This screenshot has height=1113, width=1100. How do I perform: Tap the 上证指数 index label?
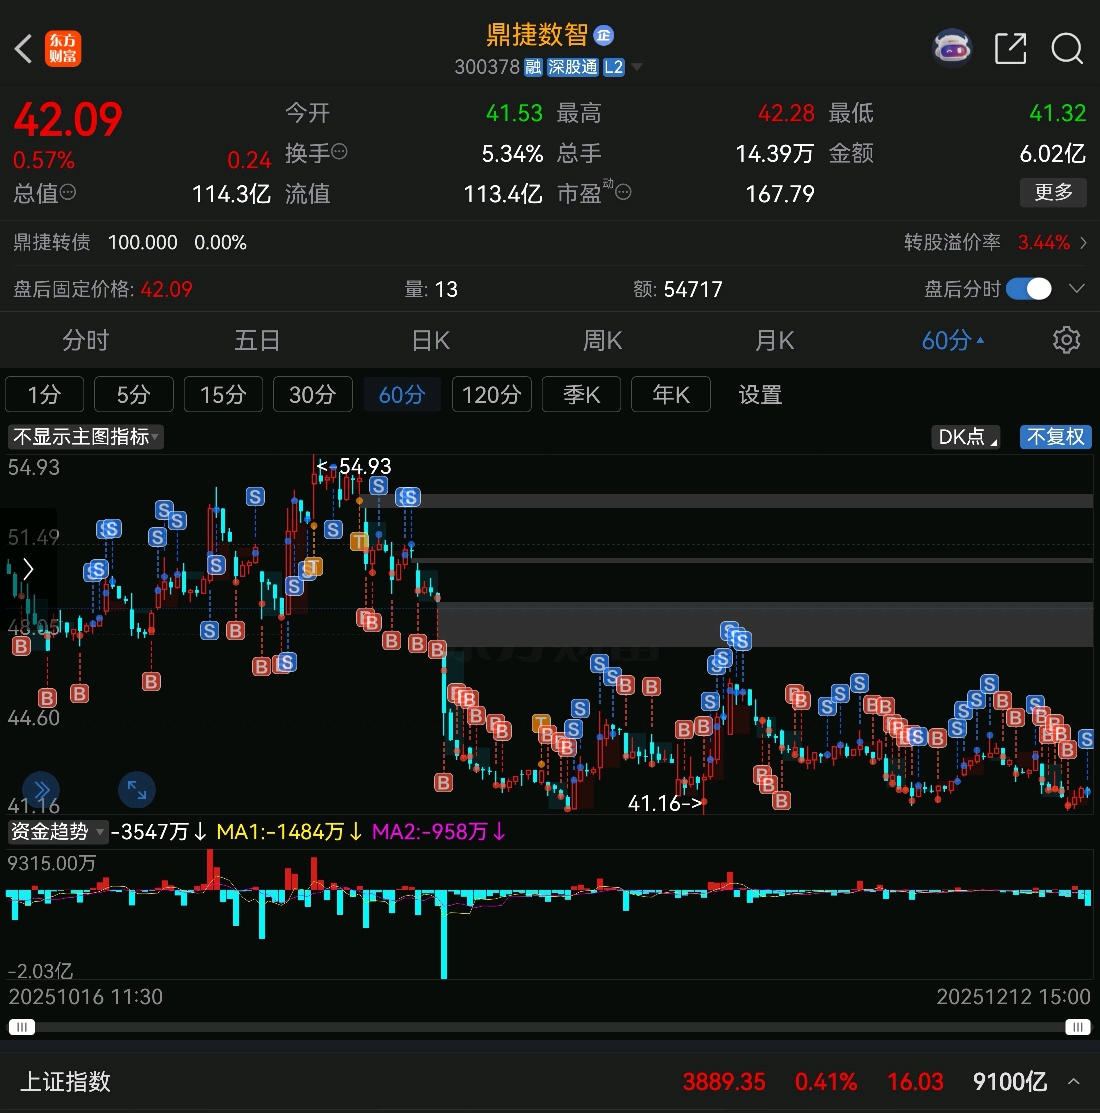(65, 1081)
